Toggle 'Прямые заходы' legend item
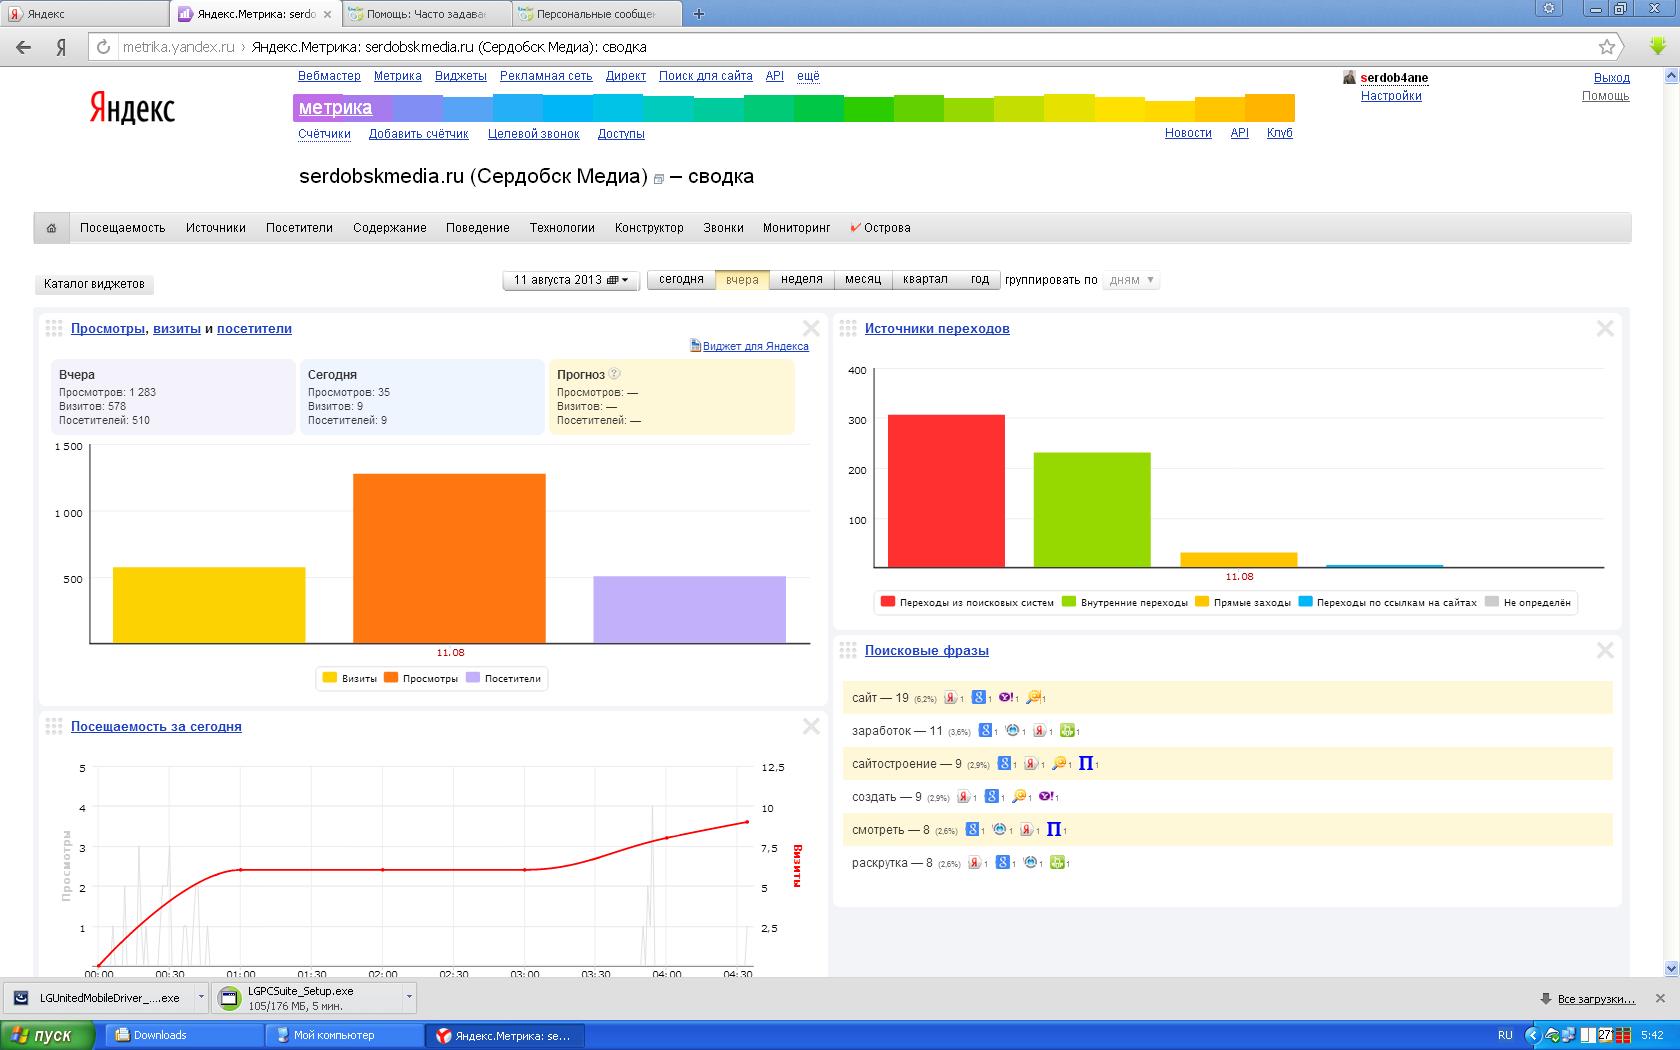 tap(1243, 602)
